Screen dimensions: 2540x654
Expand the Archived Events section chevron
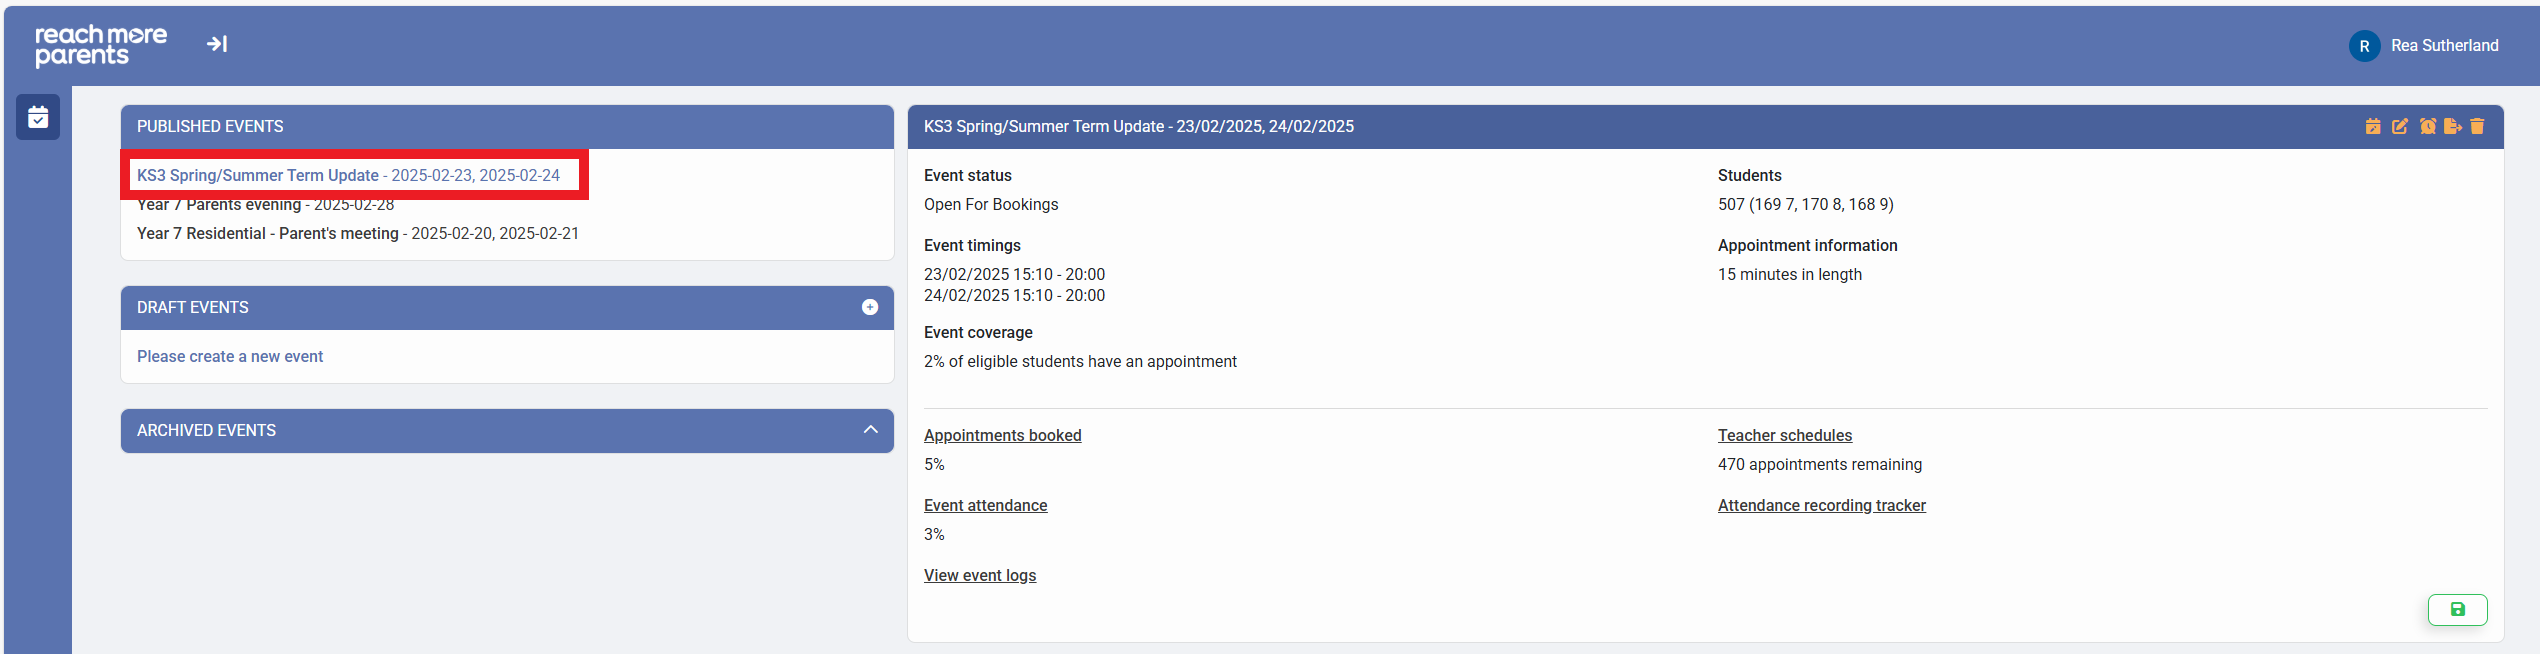(x=870, y=430)
